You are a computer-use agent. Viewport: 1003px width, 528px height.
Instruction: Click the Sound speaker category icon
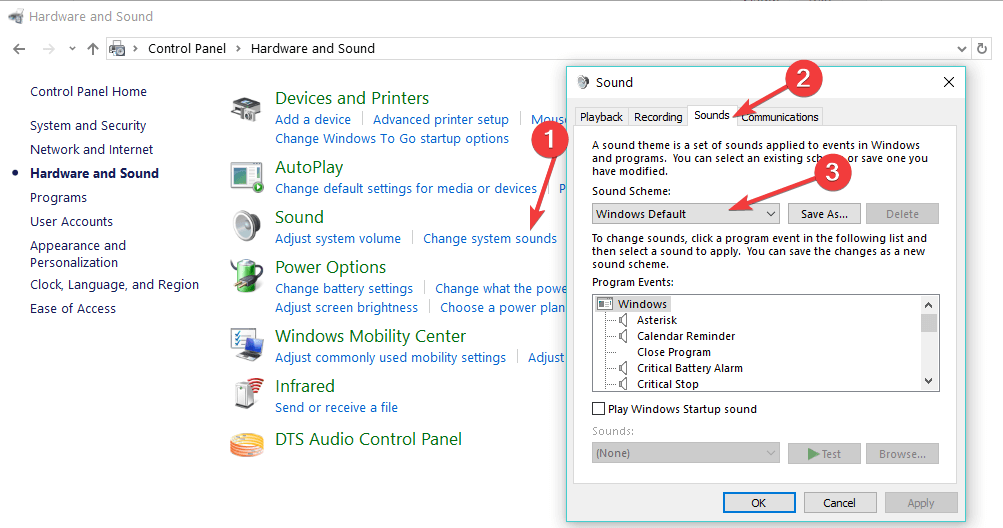247,227
